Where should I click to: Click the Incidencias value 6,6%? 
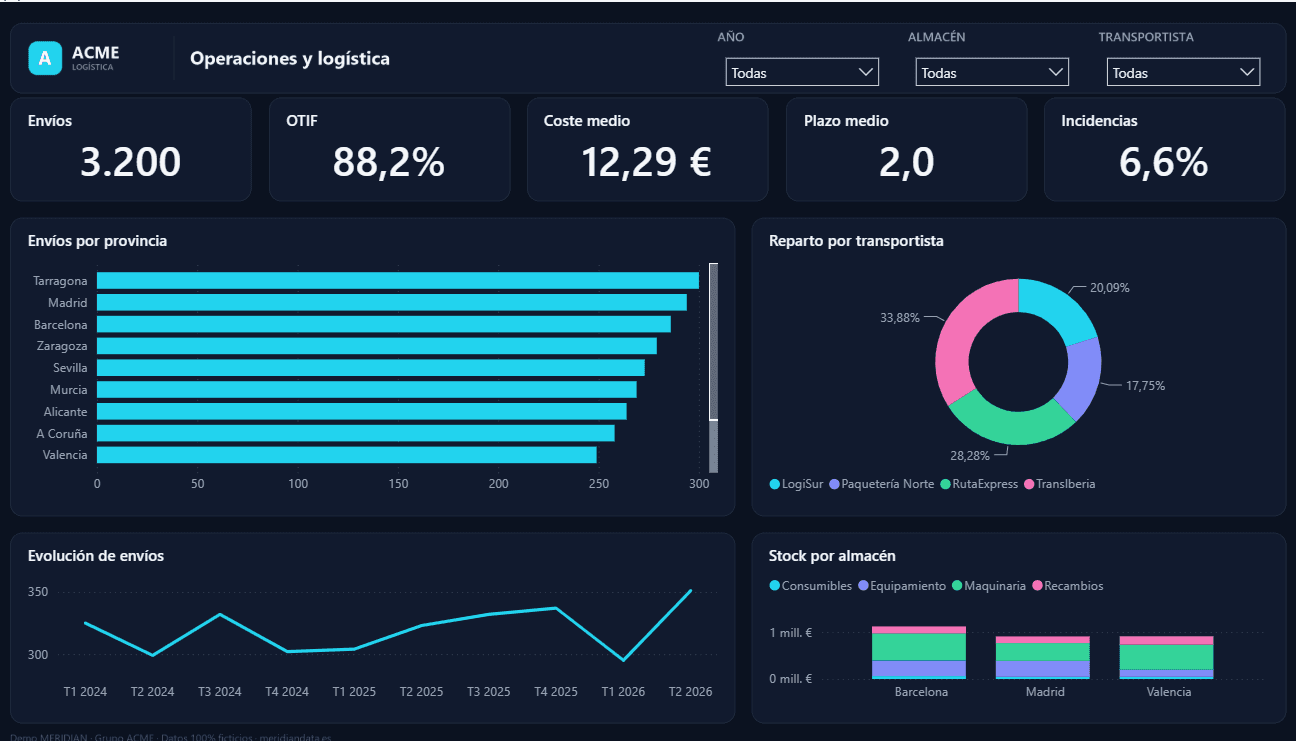pos(1163,162)
